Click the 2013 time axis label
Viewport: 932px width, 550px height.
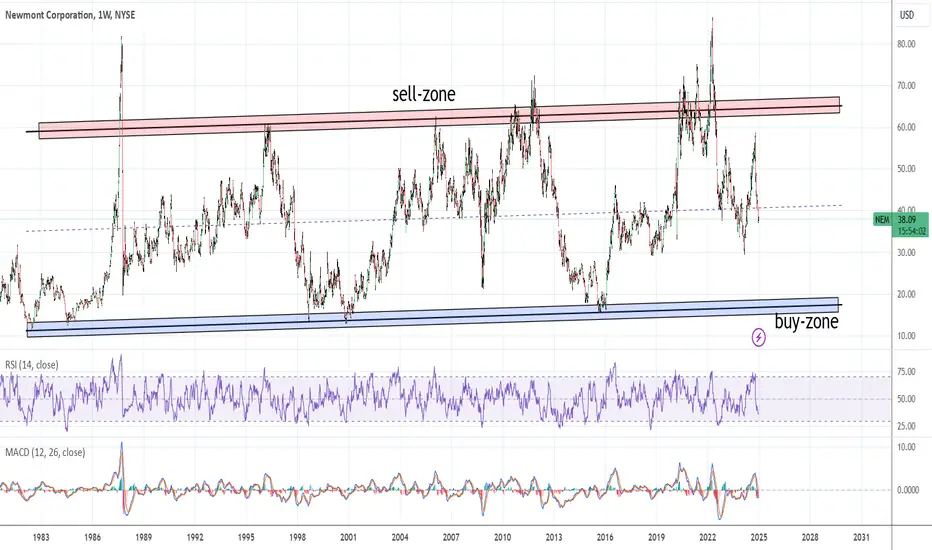[x=553, y=538]
